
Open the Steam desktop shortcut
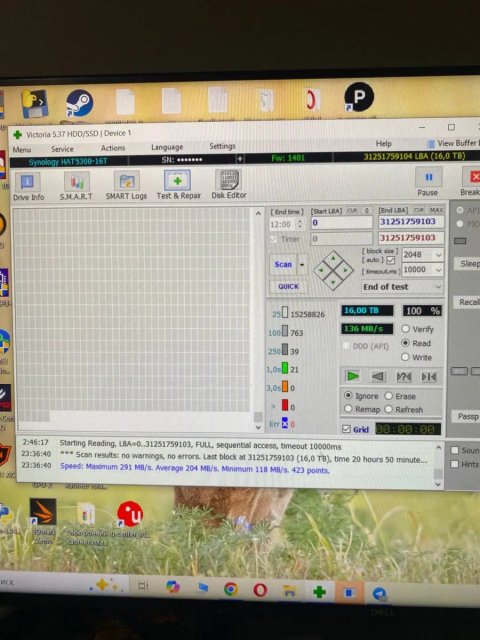80,103
